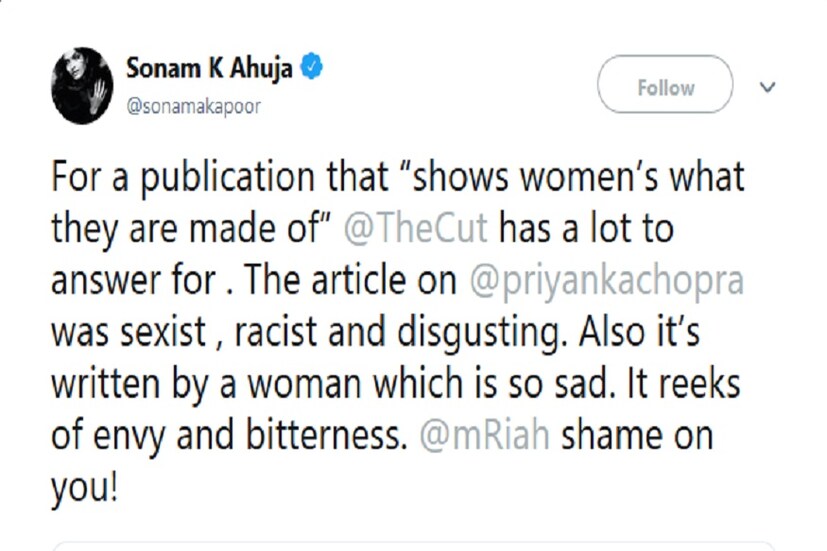Click the words "has a lot to"
The height and width of the screenshot is (551, 827).
click(585, 229)
